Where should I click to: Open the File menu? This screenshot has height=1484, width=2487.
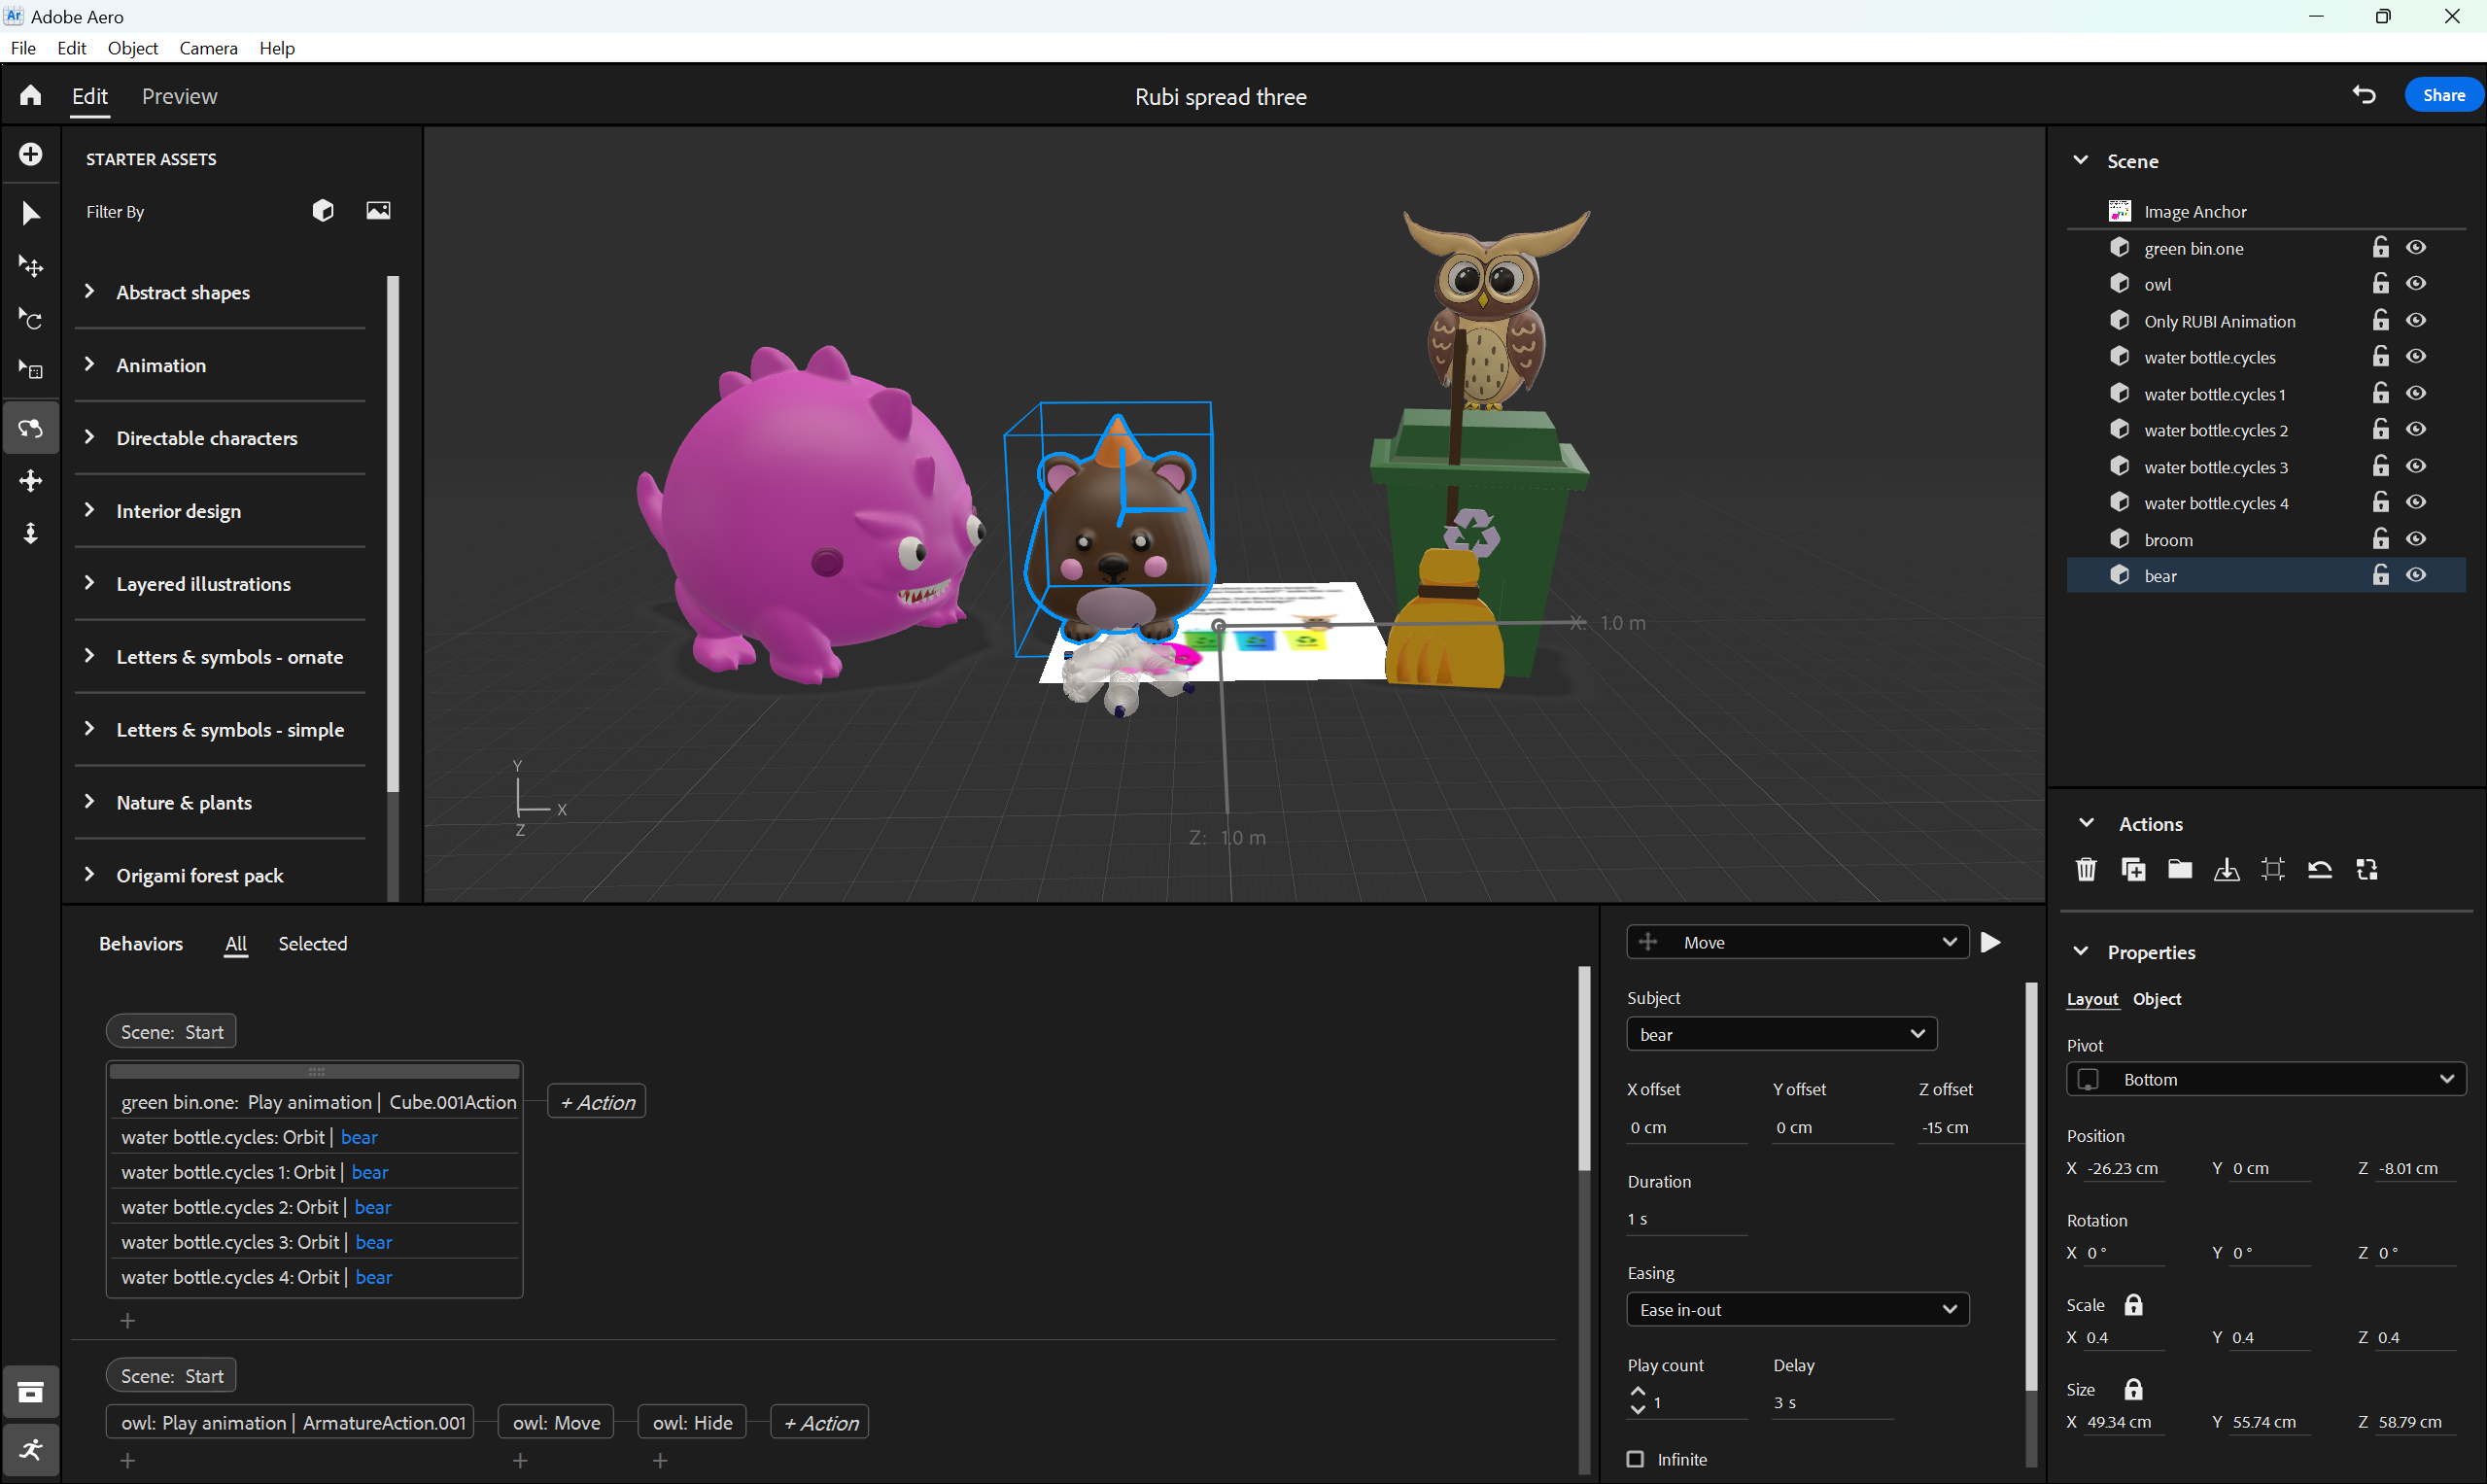[x=23, y=48]
